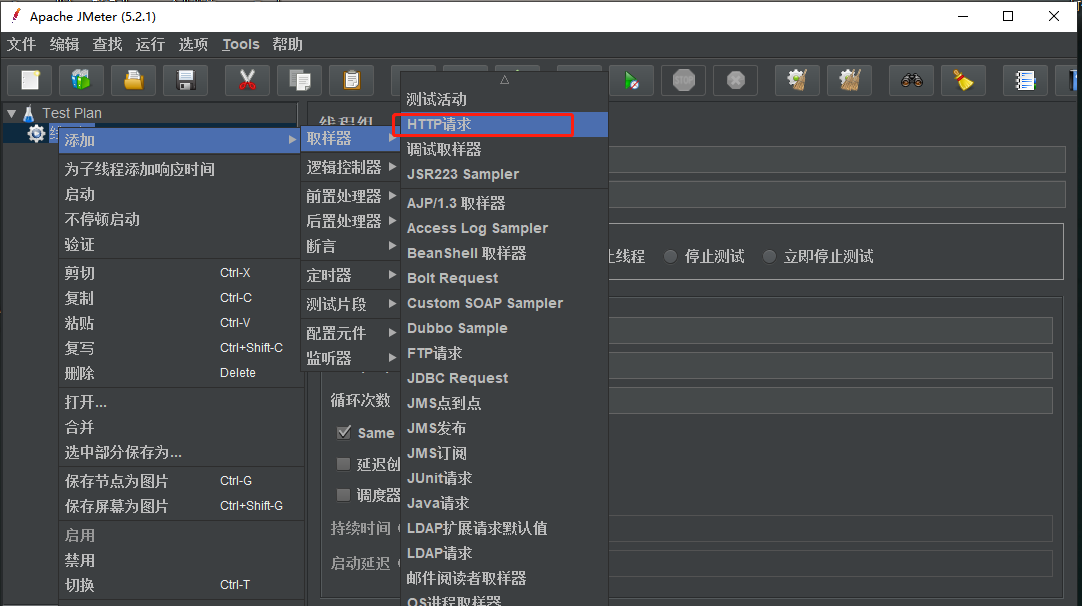Click the 循环次数 input field
1082x606 pixels.
pyautogui.click(x=830, y=400)
